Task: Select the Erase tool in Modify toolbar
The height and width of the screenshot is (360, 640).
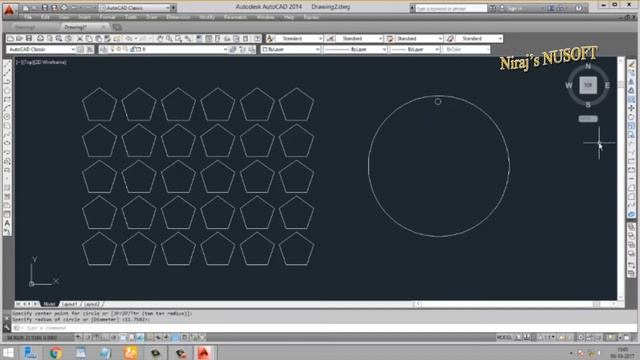Action: click(631, 64)
